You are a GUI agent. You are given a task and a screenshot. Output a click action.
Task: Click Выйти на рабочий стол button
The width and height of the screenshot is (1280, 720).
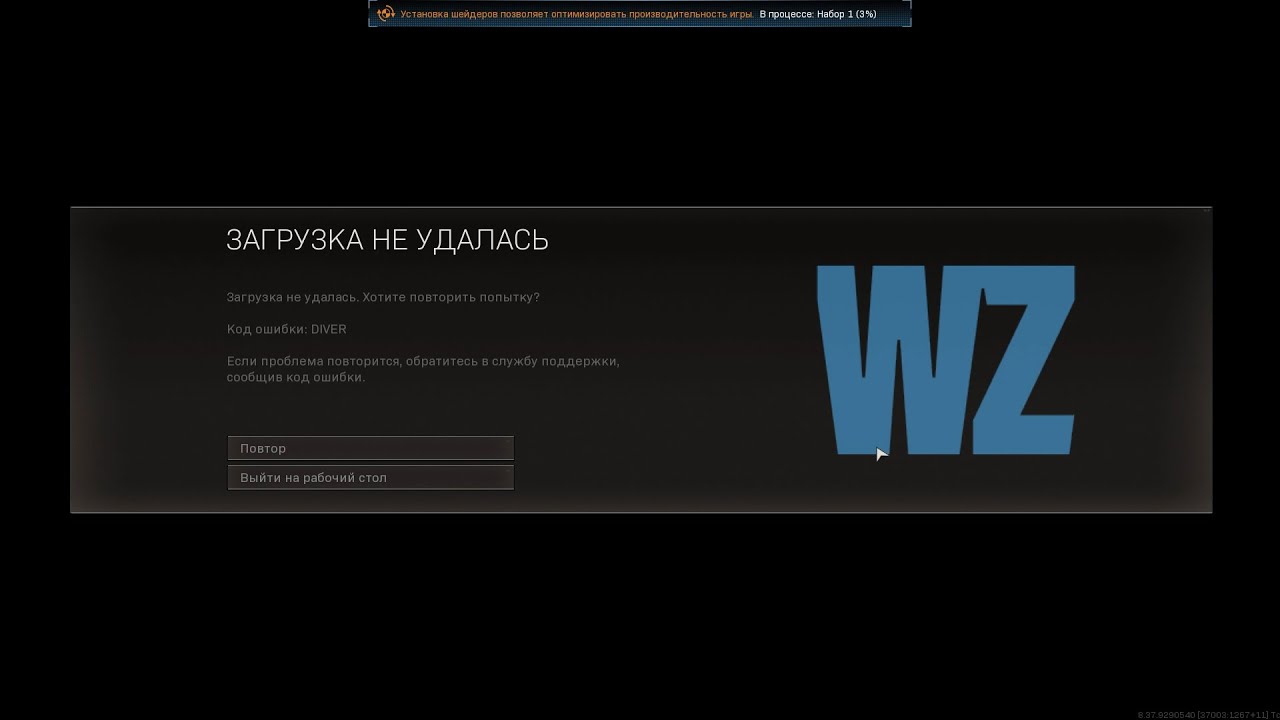click(x=370, y=477)
